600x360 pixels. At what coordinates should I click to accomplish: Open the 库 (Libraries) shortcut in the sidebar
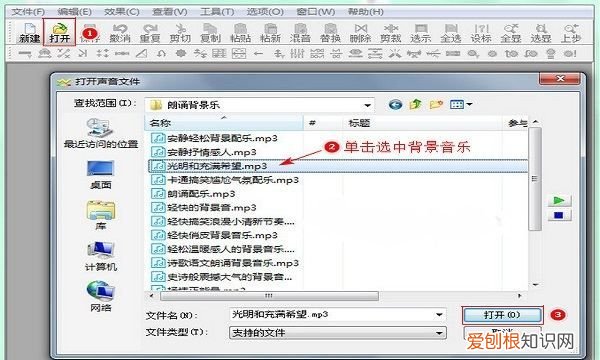(x=101, y=216)
